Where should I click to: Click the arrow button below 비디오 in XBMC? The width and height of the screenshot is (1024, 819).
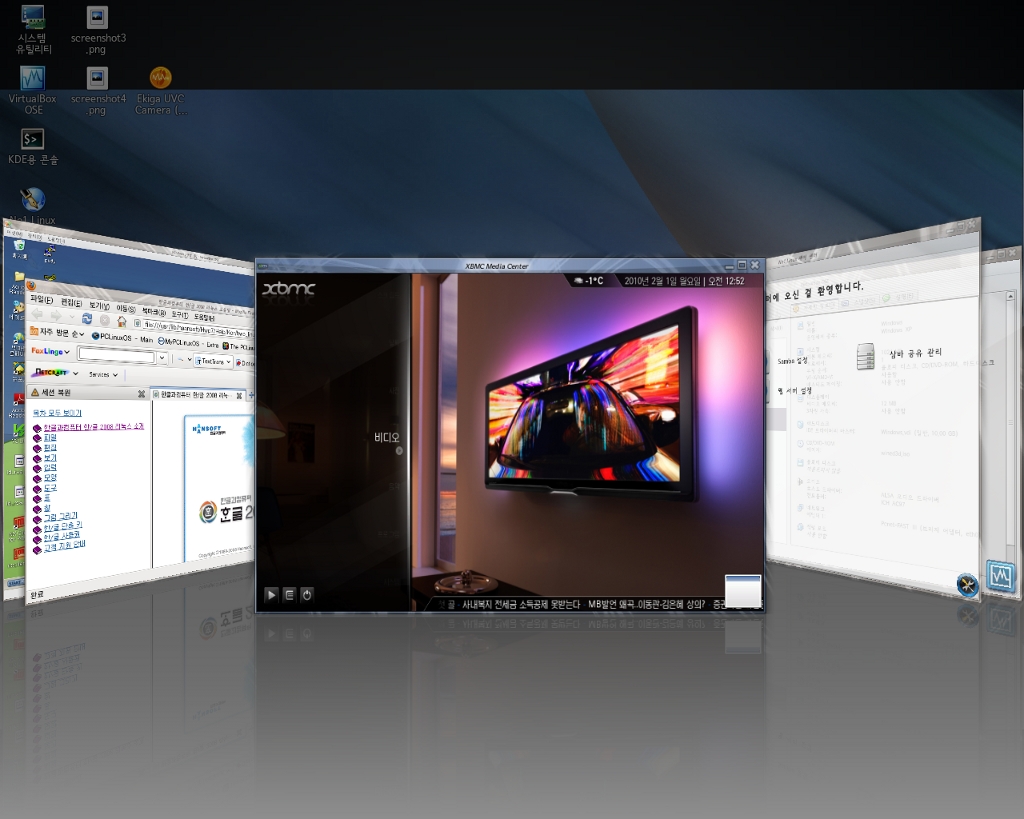pyautogui.click(x=399, y=451)
